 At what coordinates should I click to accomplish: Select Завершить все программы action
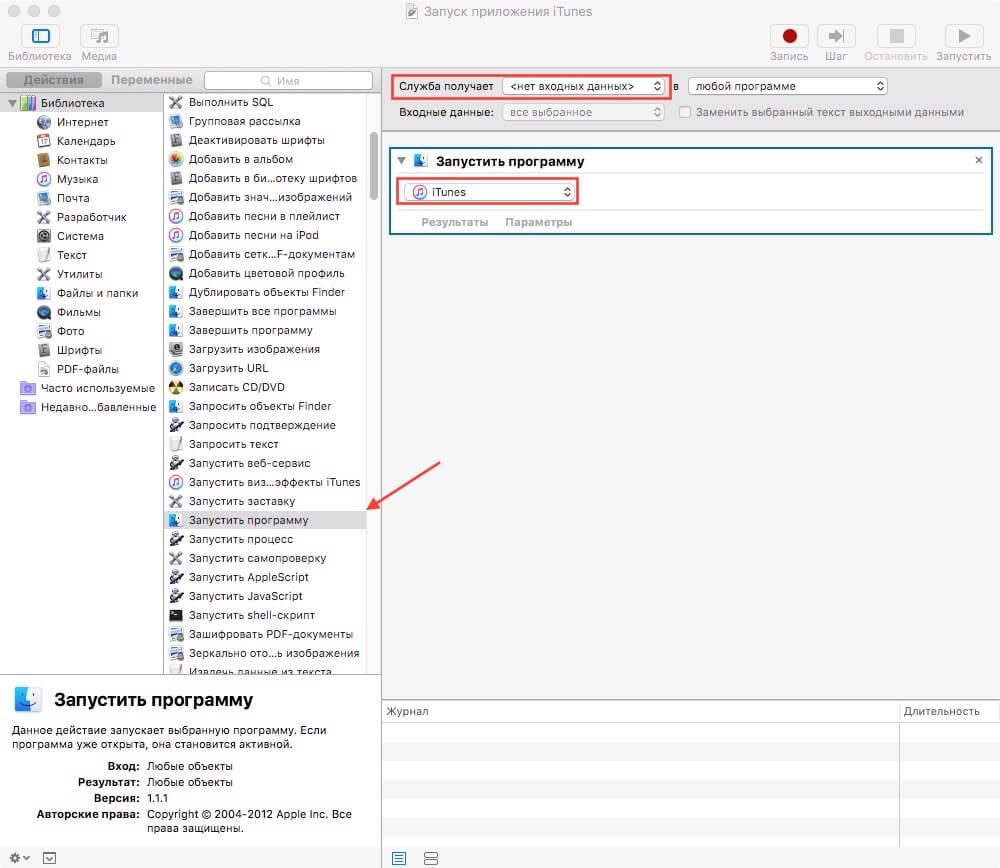pos(265,311)
